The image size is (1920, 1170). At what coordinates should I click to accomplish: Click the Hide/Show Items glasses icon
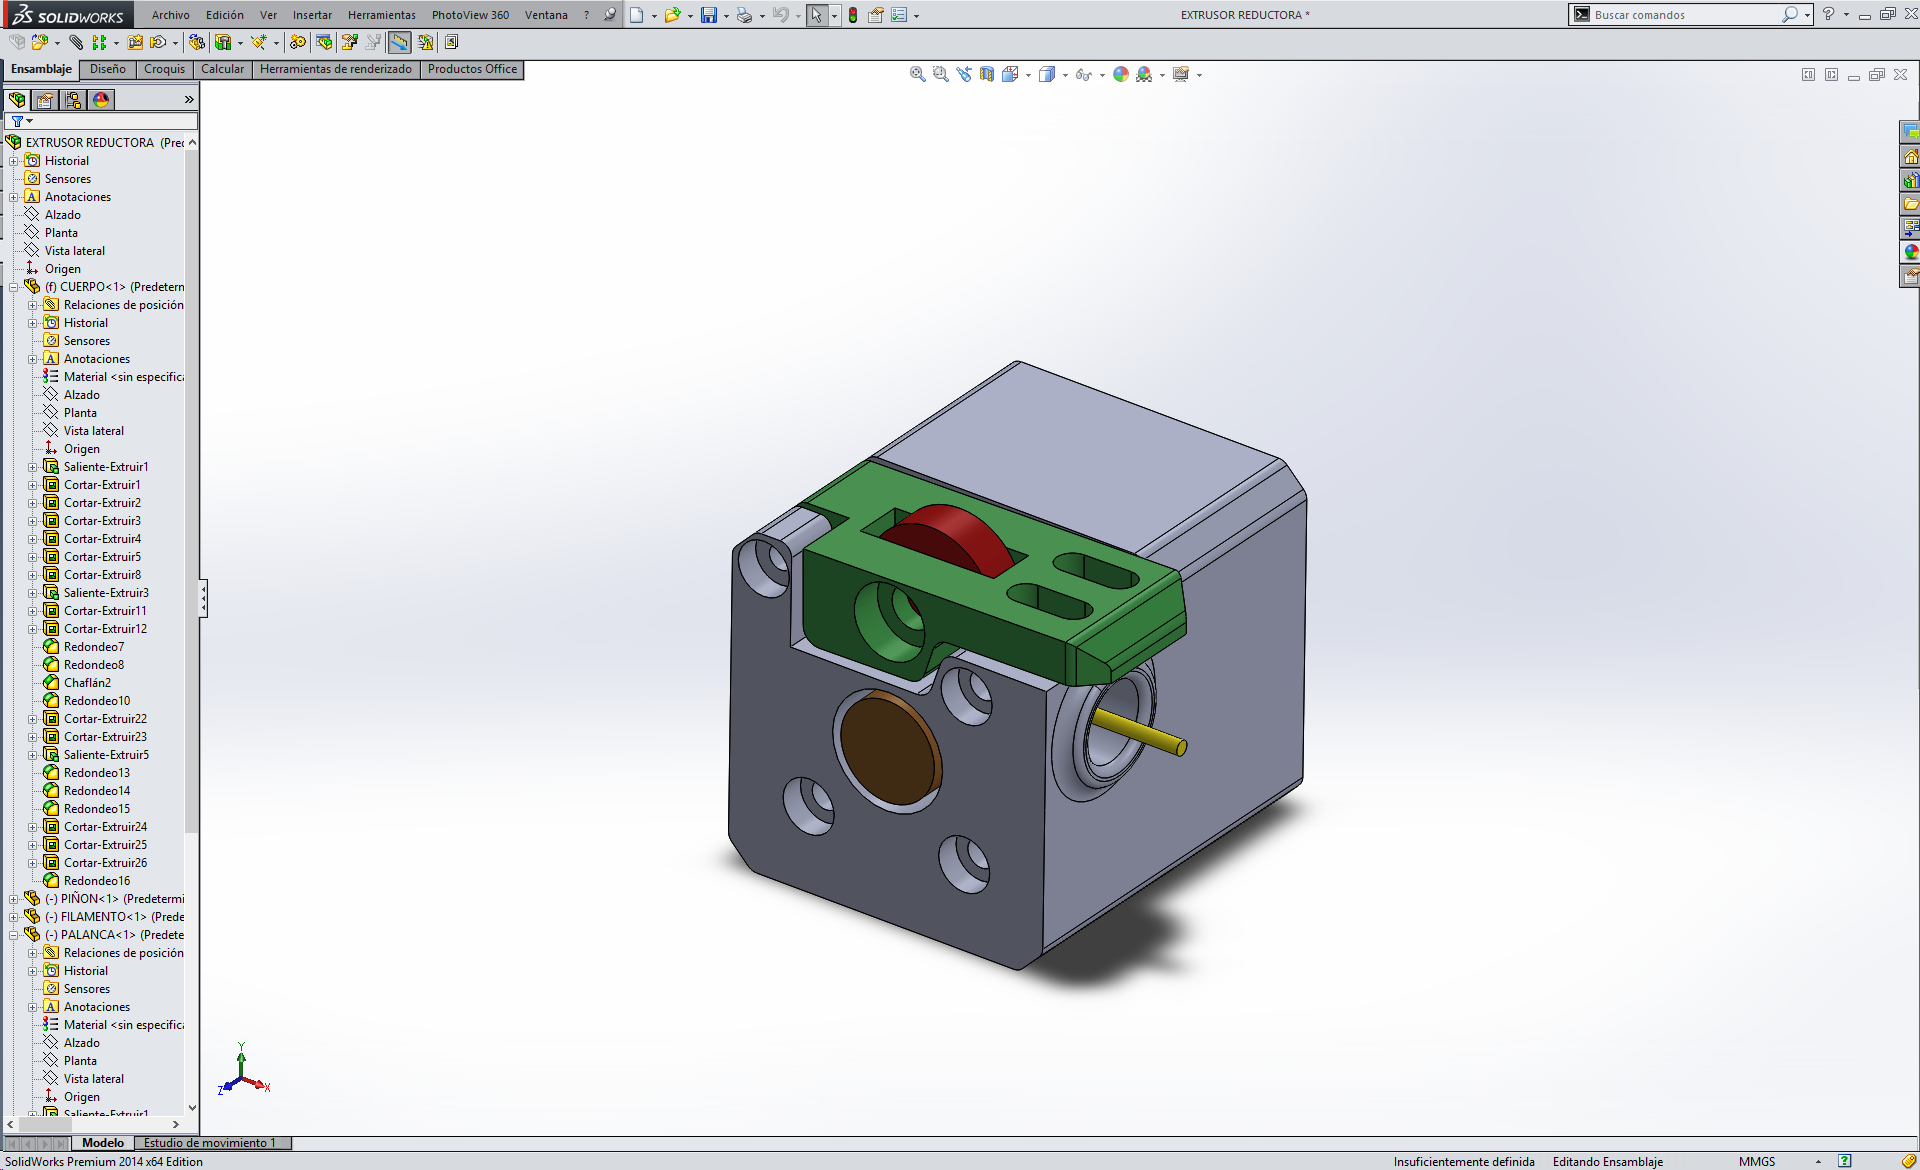(x=1083, y=74)
